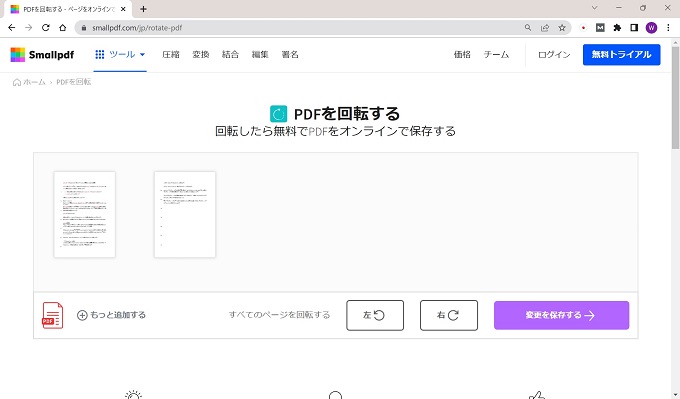Click the Smallpdf logo
Image resolution: width=680 pixels, height=399 pixels.
coord(42,55)
